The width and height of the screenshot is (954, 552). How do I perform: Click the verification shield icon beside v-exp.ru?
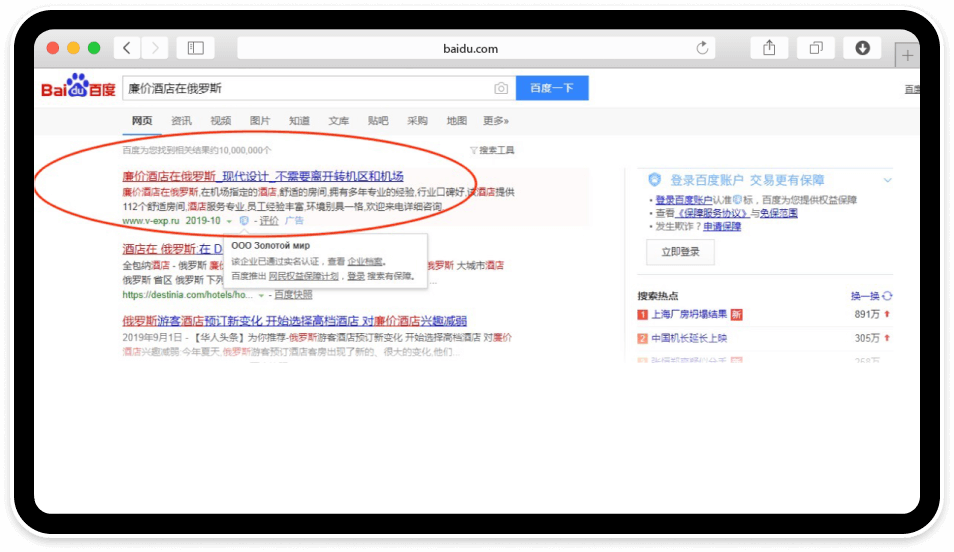click(243, 220)
